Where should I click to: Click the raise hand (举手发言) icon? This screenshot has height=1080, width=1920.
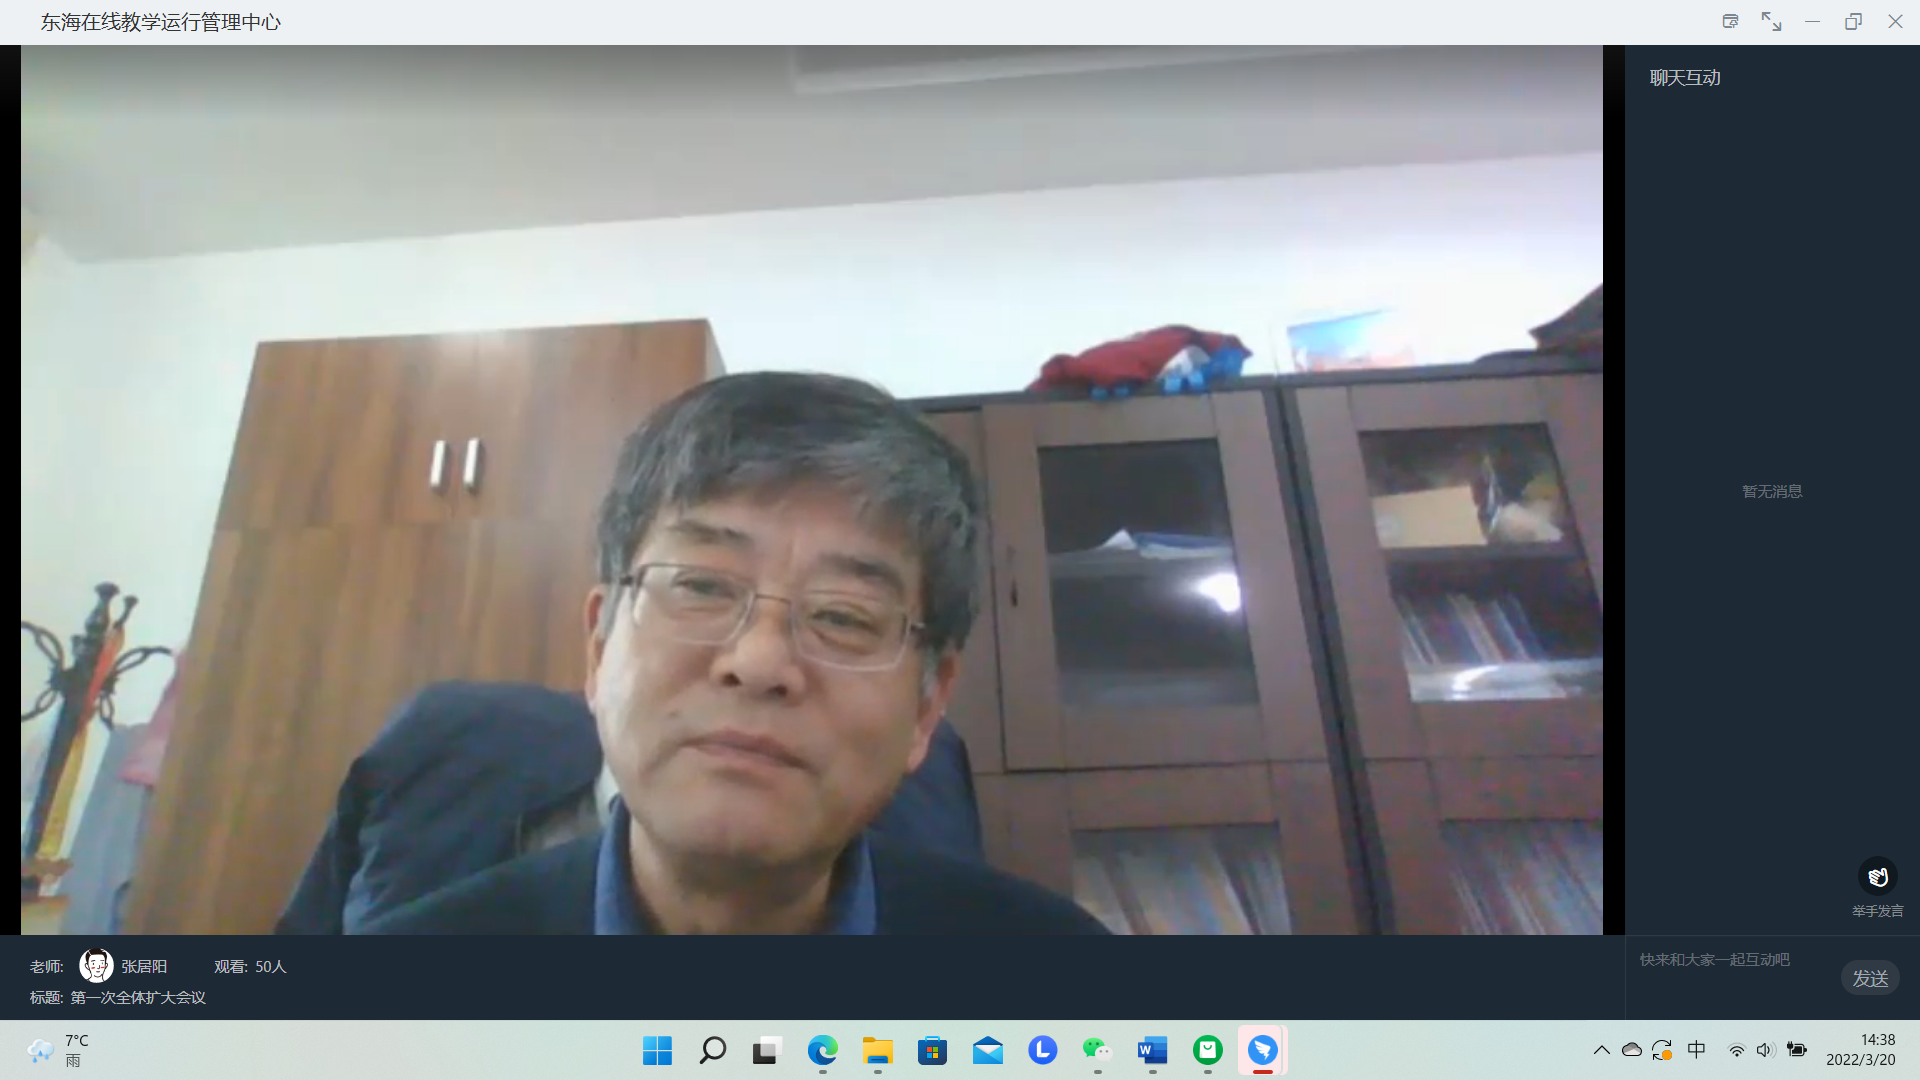[x=1877, y=877]
